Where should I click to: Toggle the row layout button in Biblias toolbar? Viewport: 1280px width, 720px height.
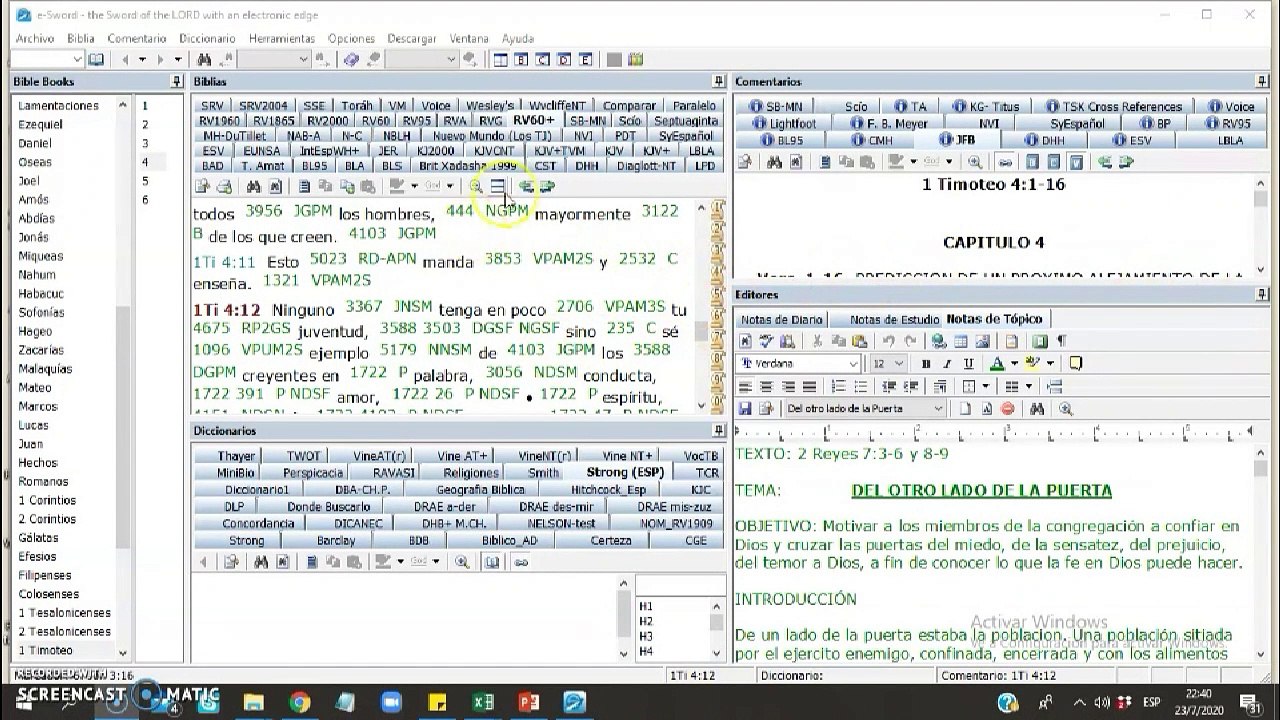[497, 186]
